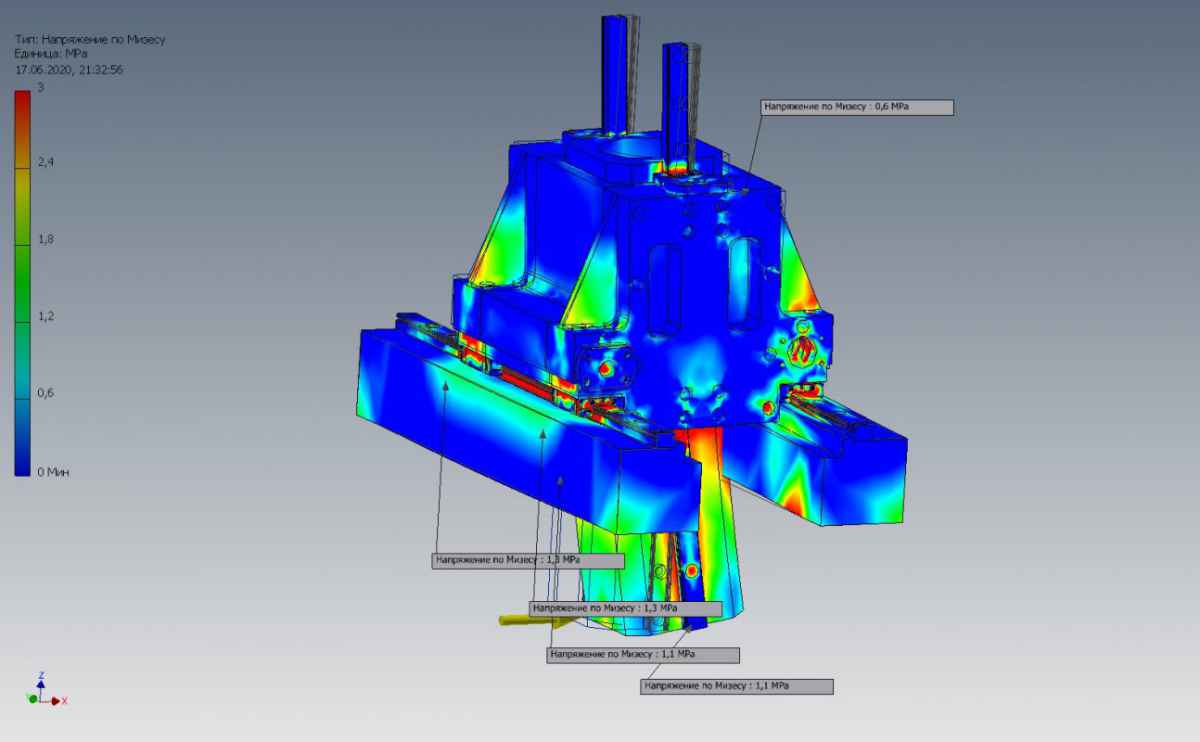The image size is (1200, 742).
Task: Select the 0,6 MPa von Mises probe label
Action: tap(856, 107)
